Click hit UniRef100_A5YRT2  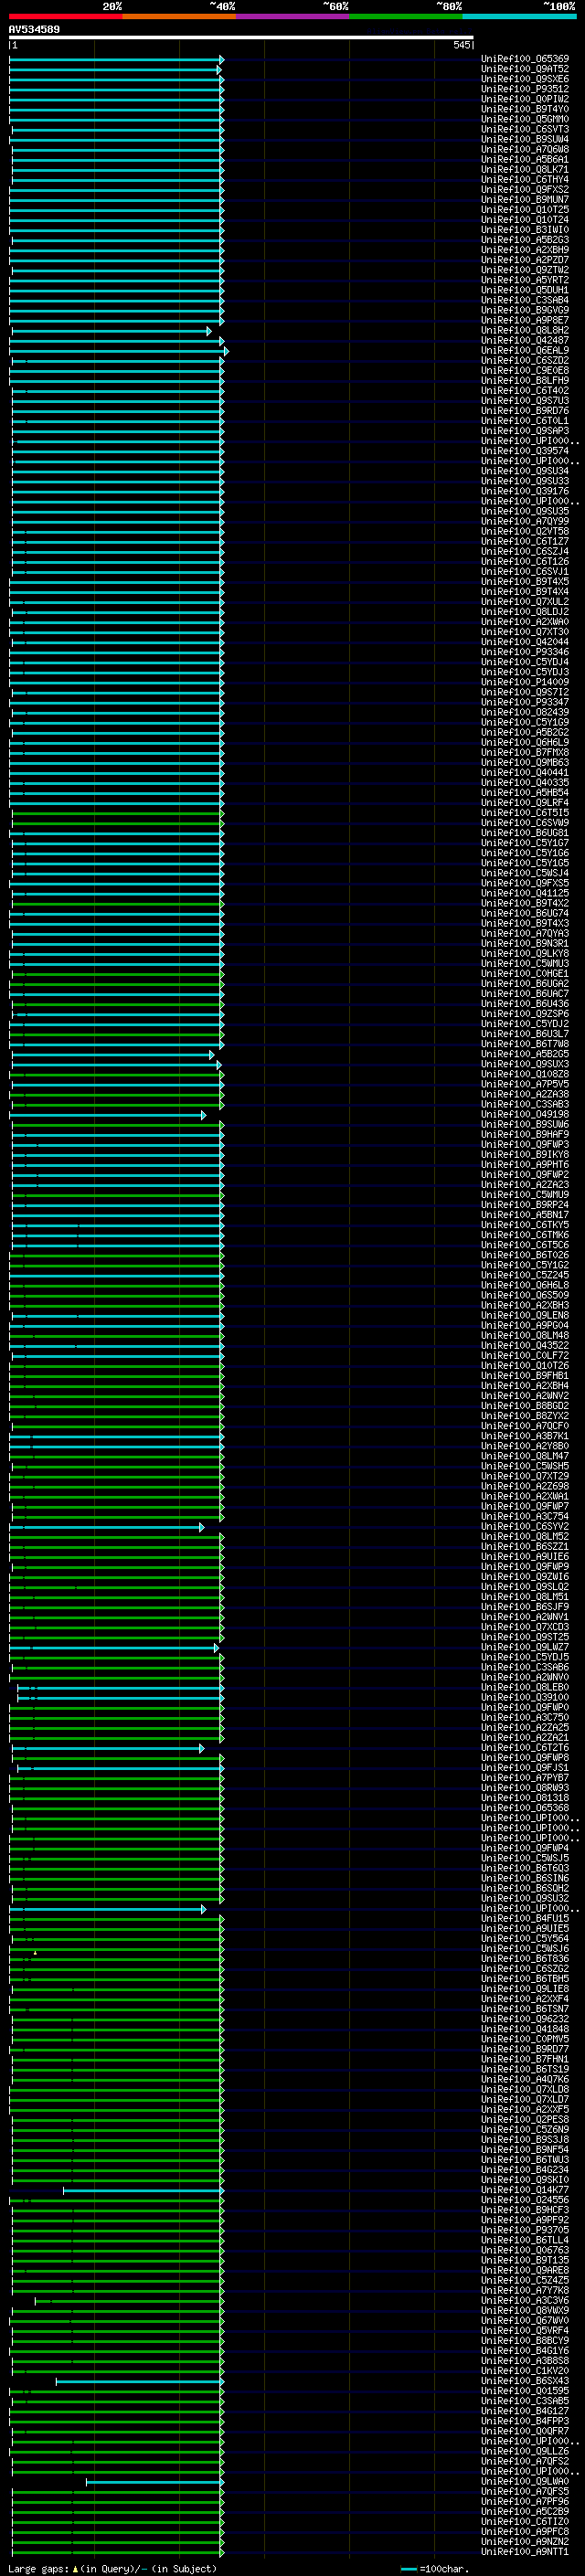(x=525, y=280)
